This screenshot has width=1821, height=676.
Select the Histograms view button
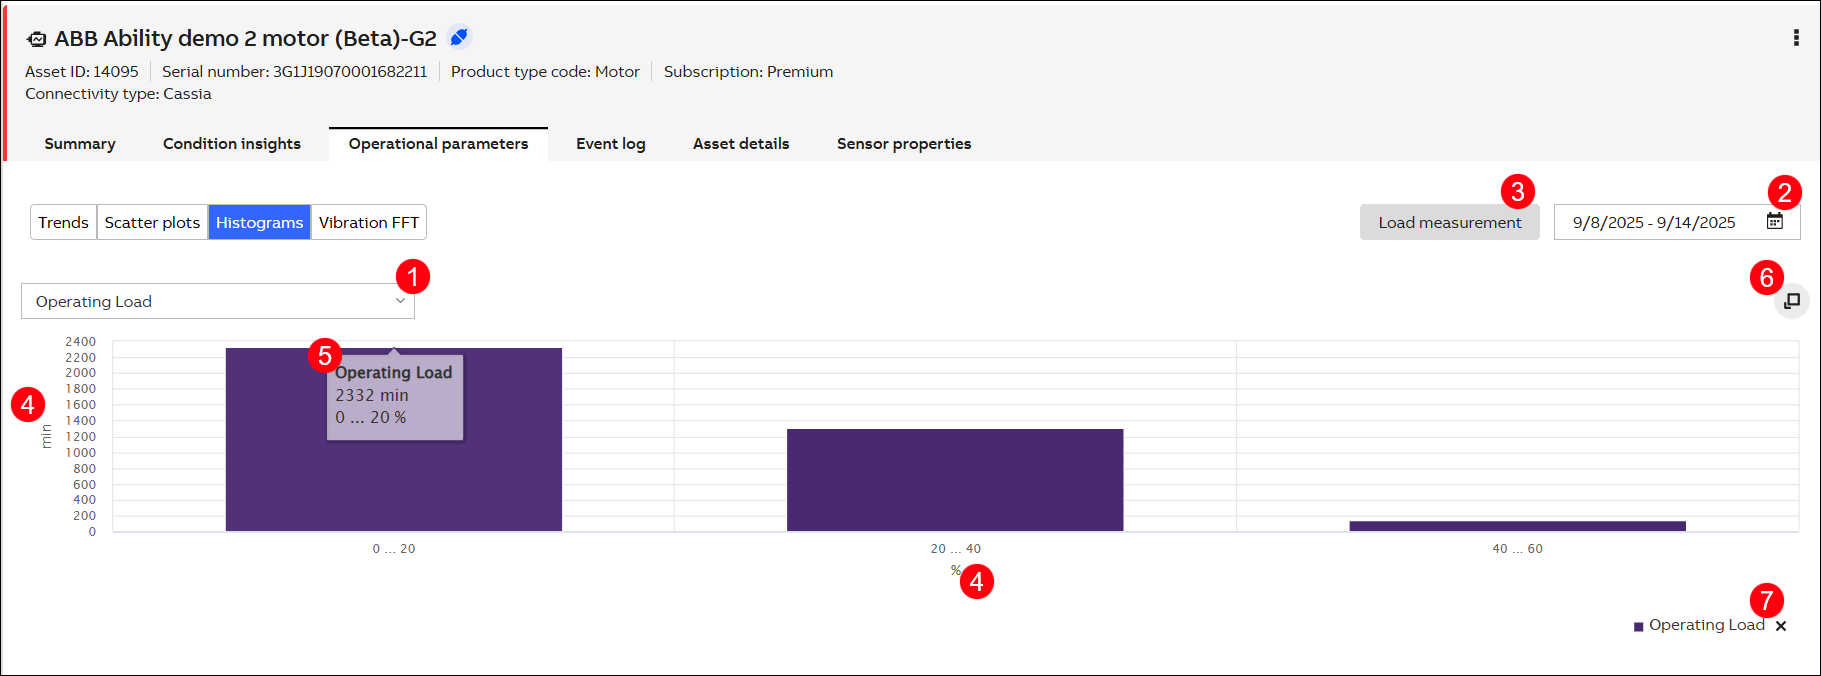[x=259, y=222]
